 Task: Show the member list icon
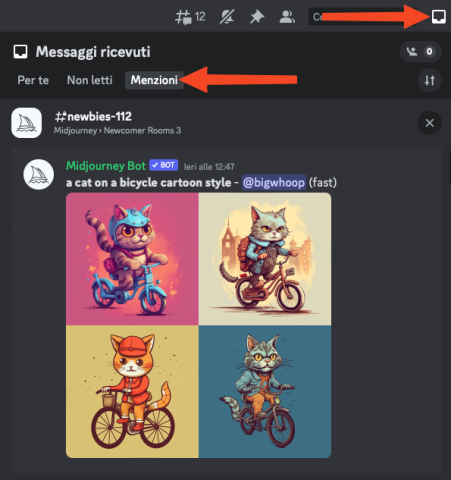tap(287, 17)
